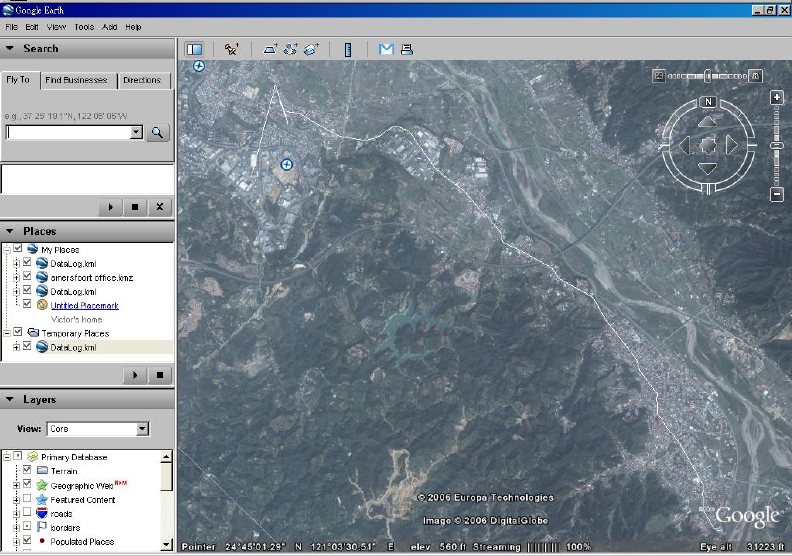The image size is (792, 556).
Task: Open the Layers View dropdown
Action: [142, 429]
